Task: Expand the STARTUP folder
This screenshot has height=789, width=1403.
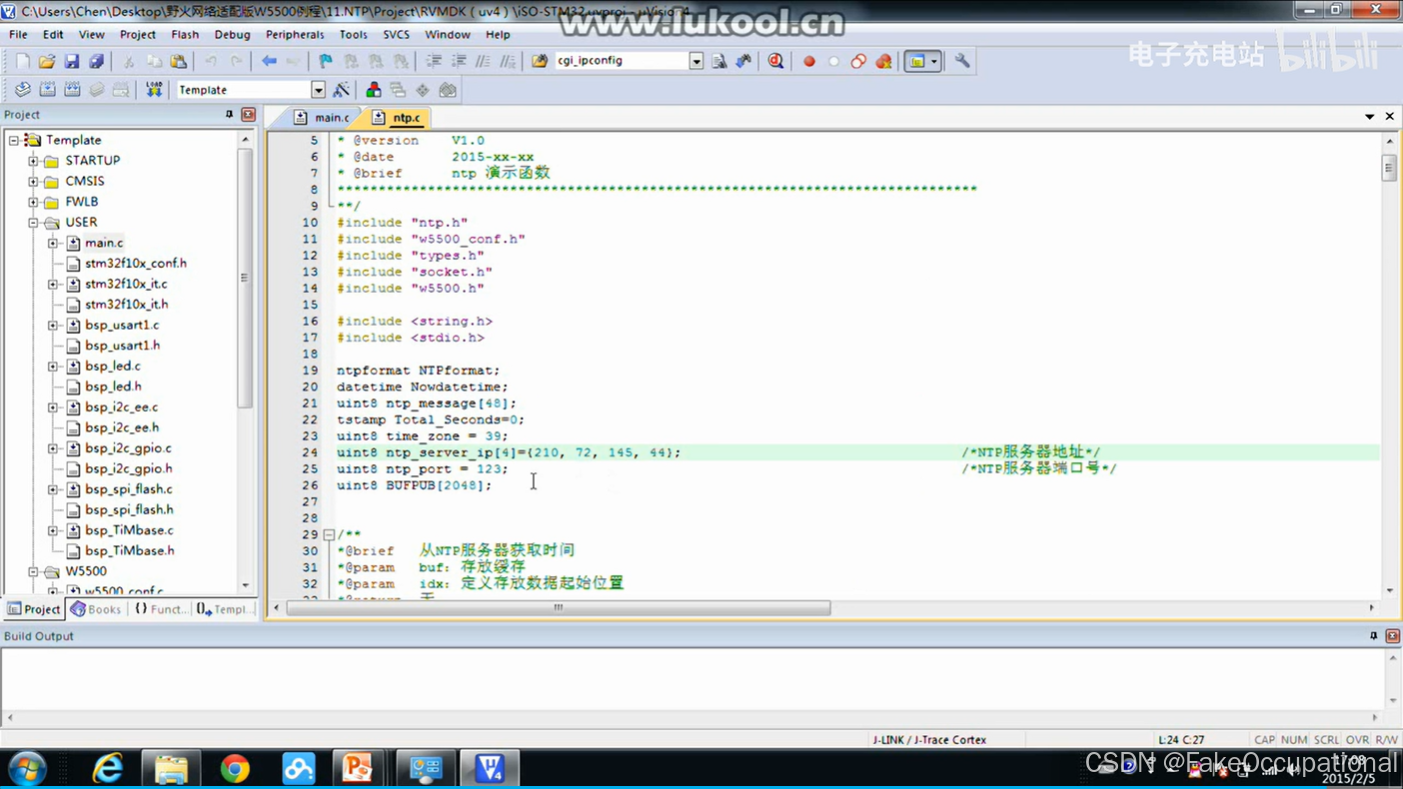Action: [x=33, y=161]
